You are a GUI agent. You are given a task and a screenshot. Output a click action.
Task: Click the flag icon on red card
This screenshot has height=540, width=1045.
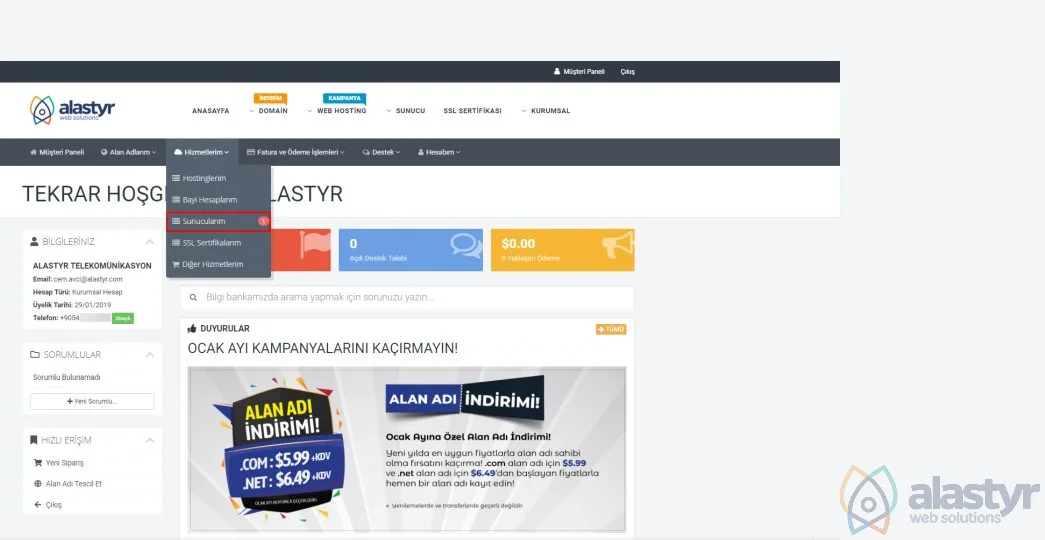315,245
